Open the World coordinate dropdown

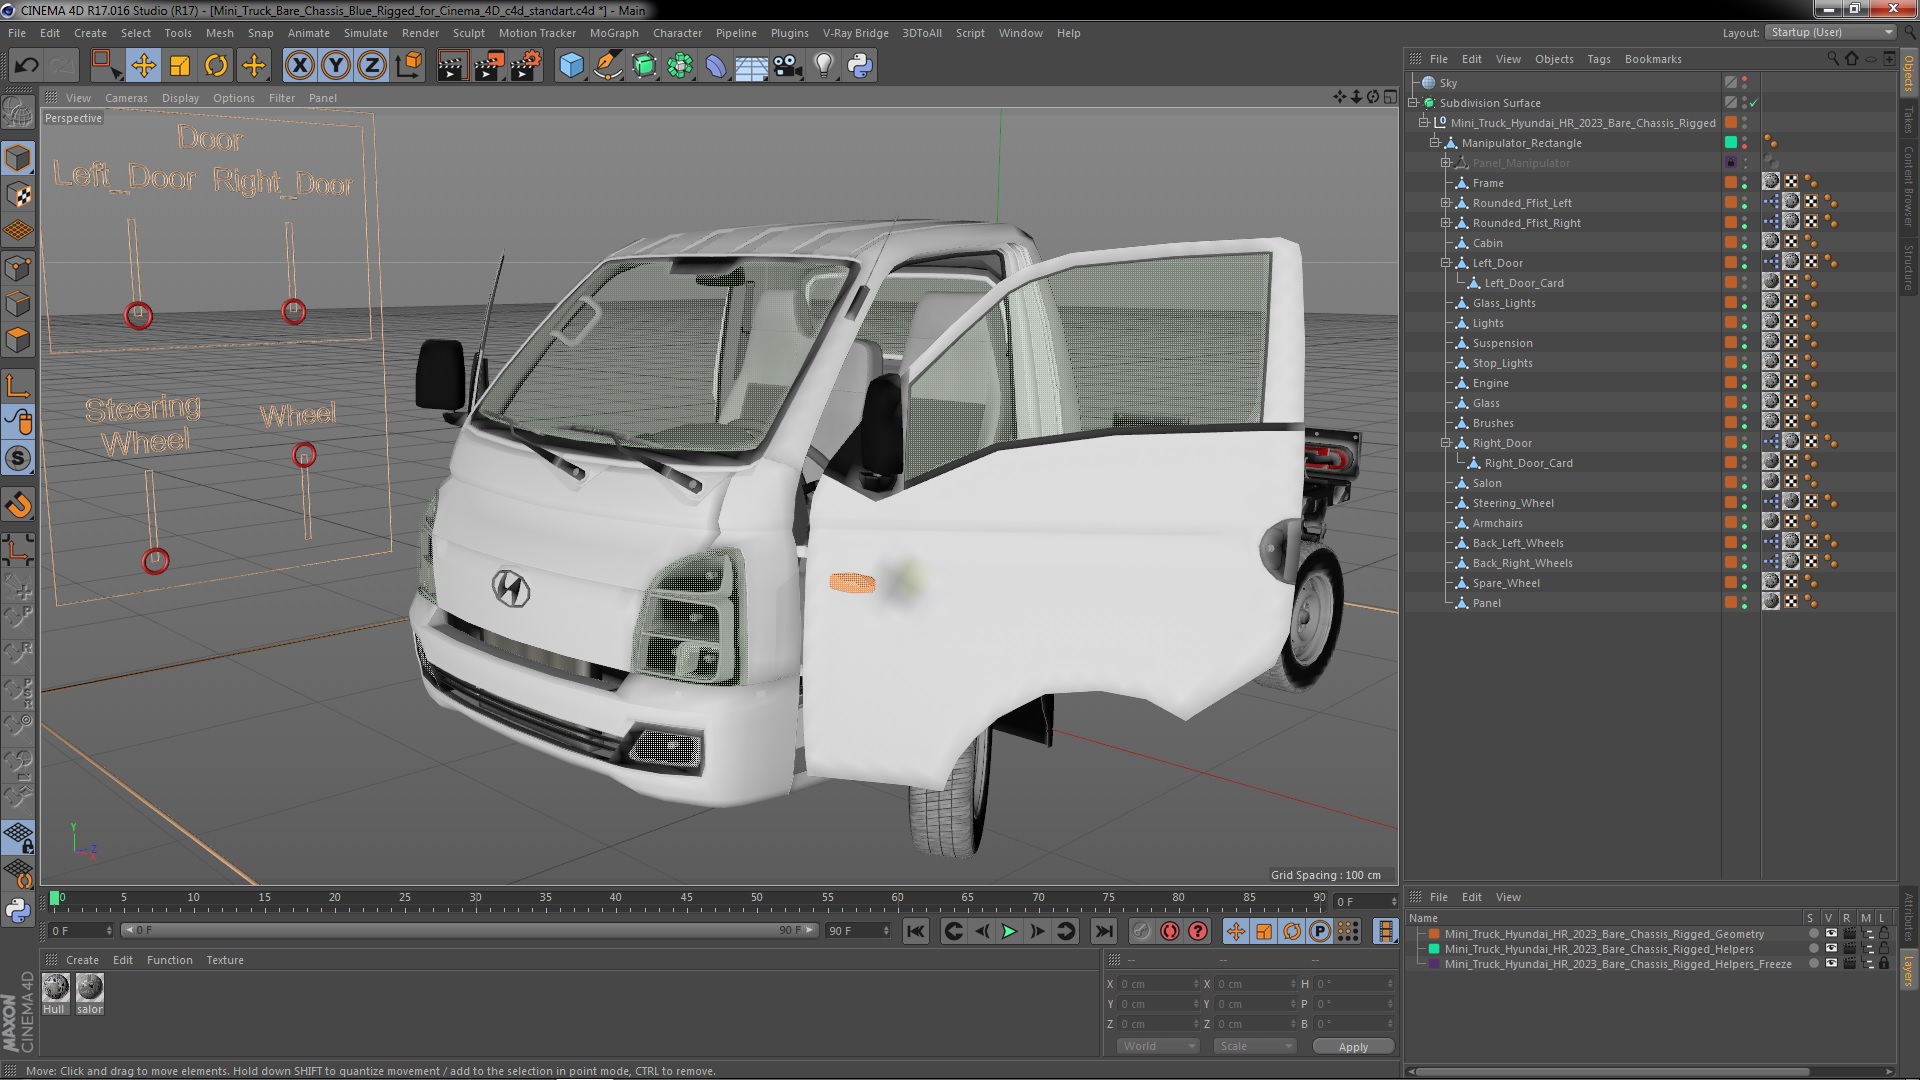pos(1157,1046)
